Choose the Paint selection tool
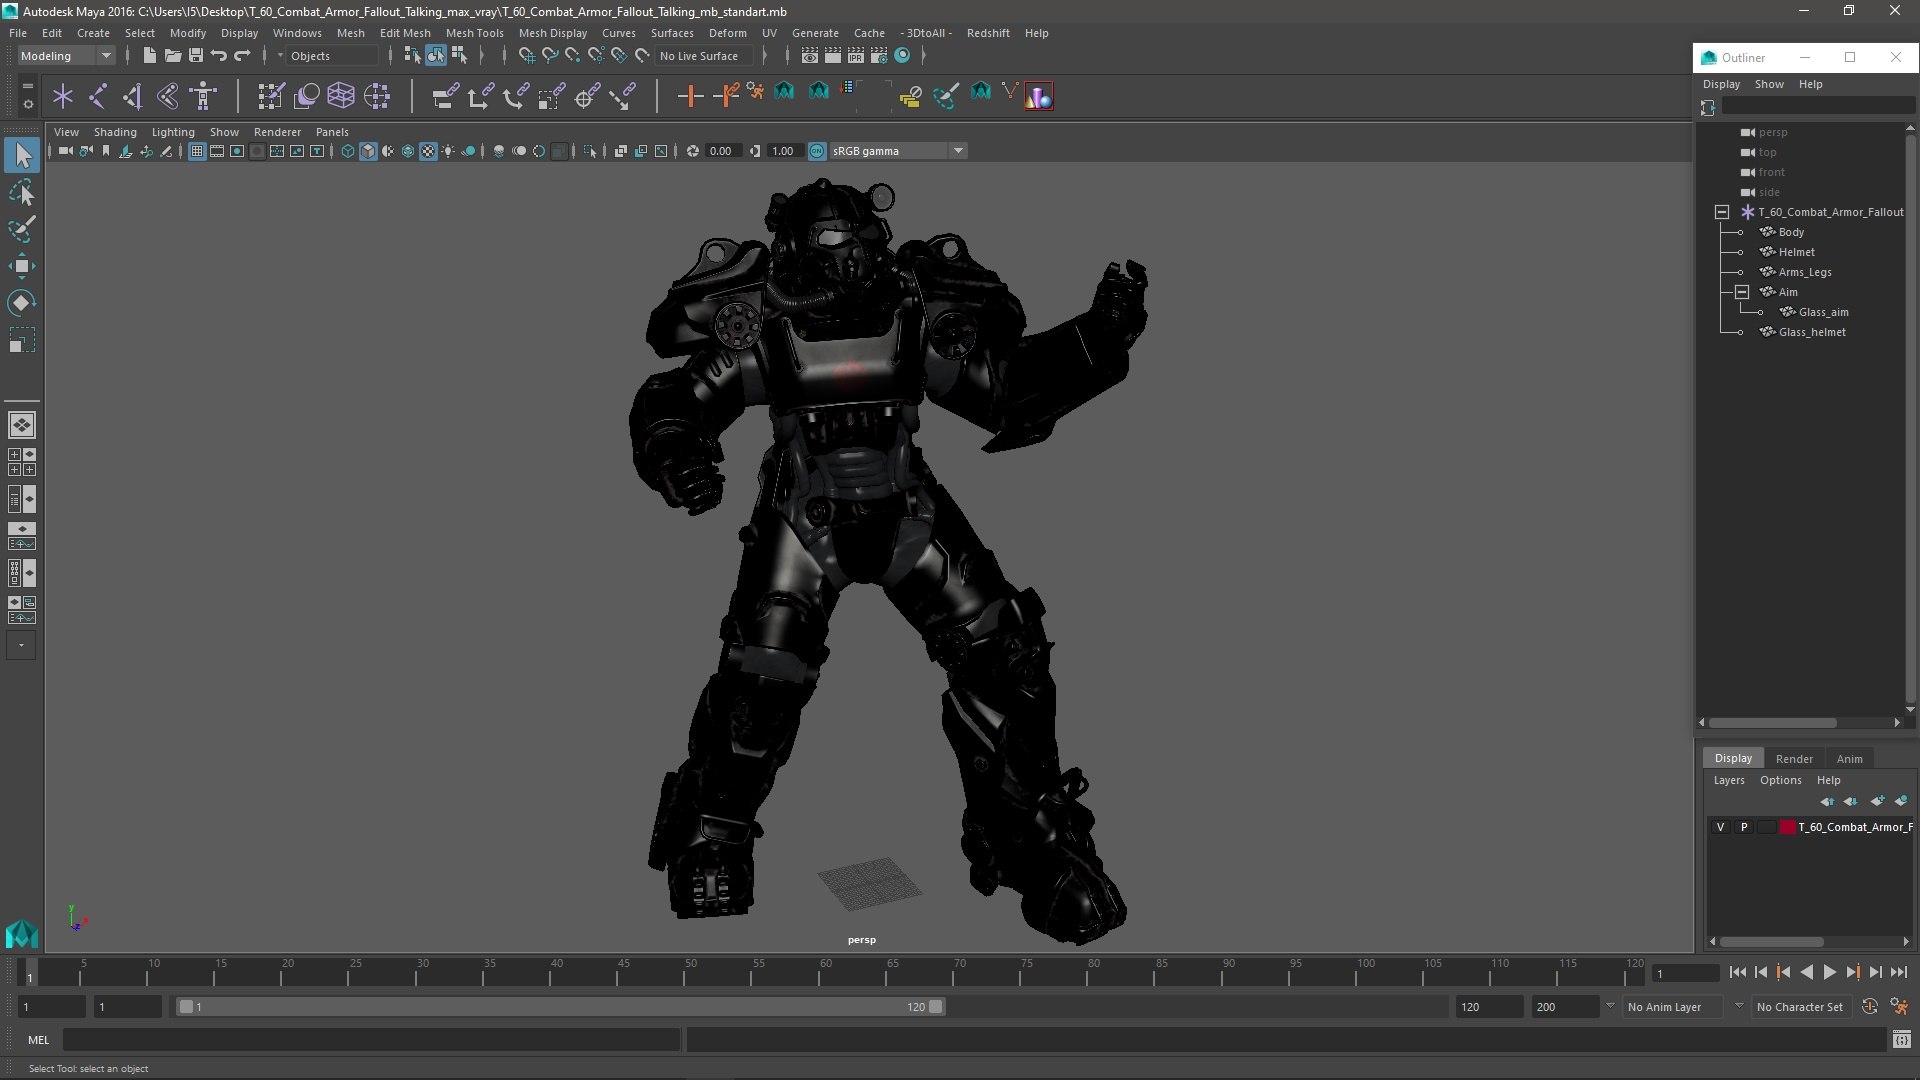This screenshot has height=1080, width=1920. coord(22,229)
